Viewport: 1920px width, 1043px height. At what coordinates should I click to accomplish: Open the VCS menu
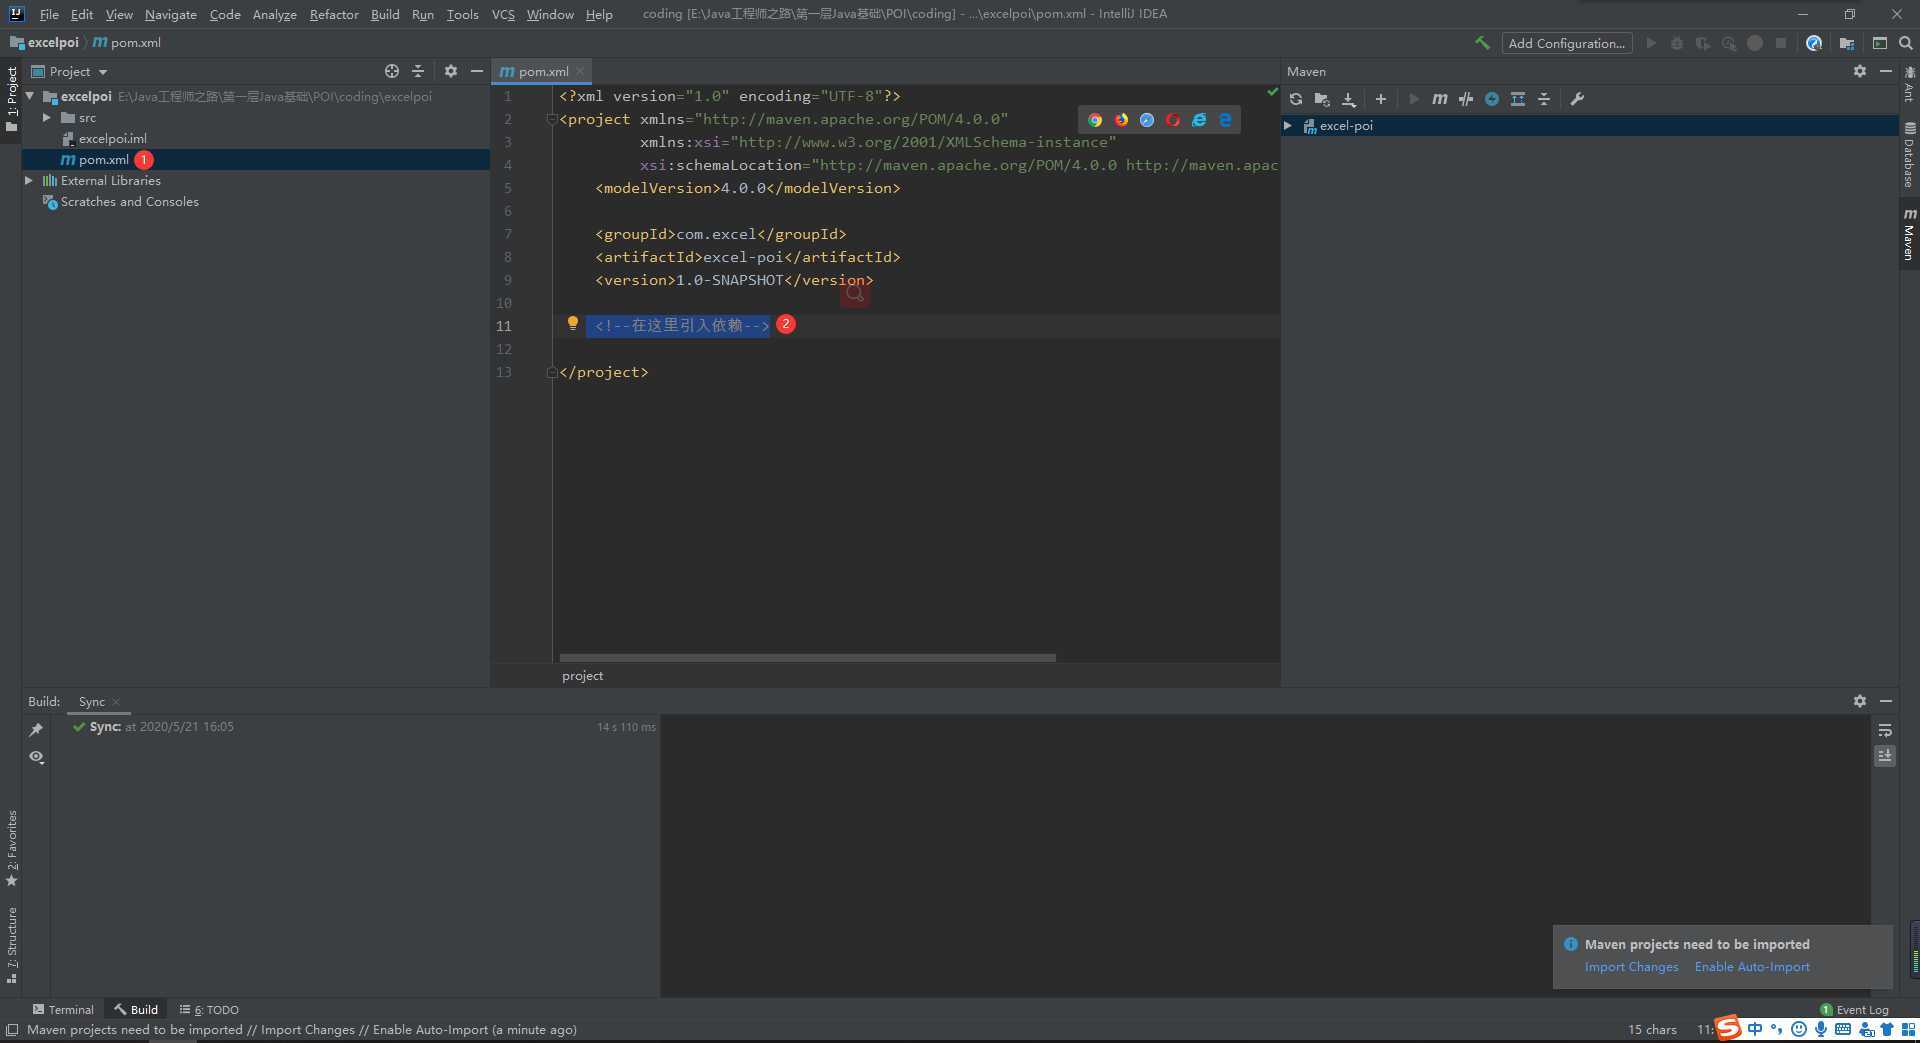point(503,14)
